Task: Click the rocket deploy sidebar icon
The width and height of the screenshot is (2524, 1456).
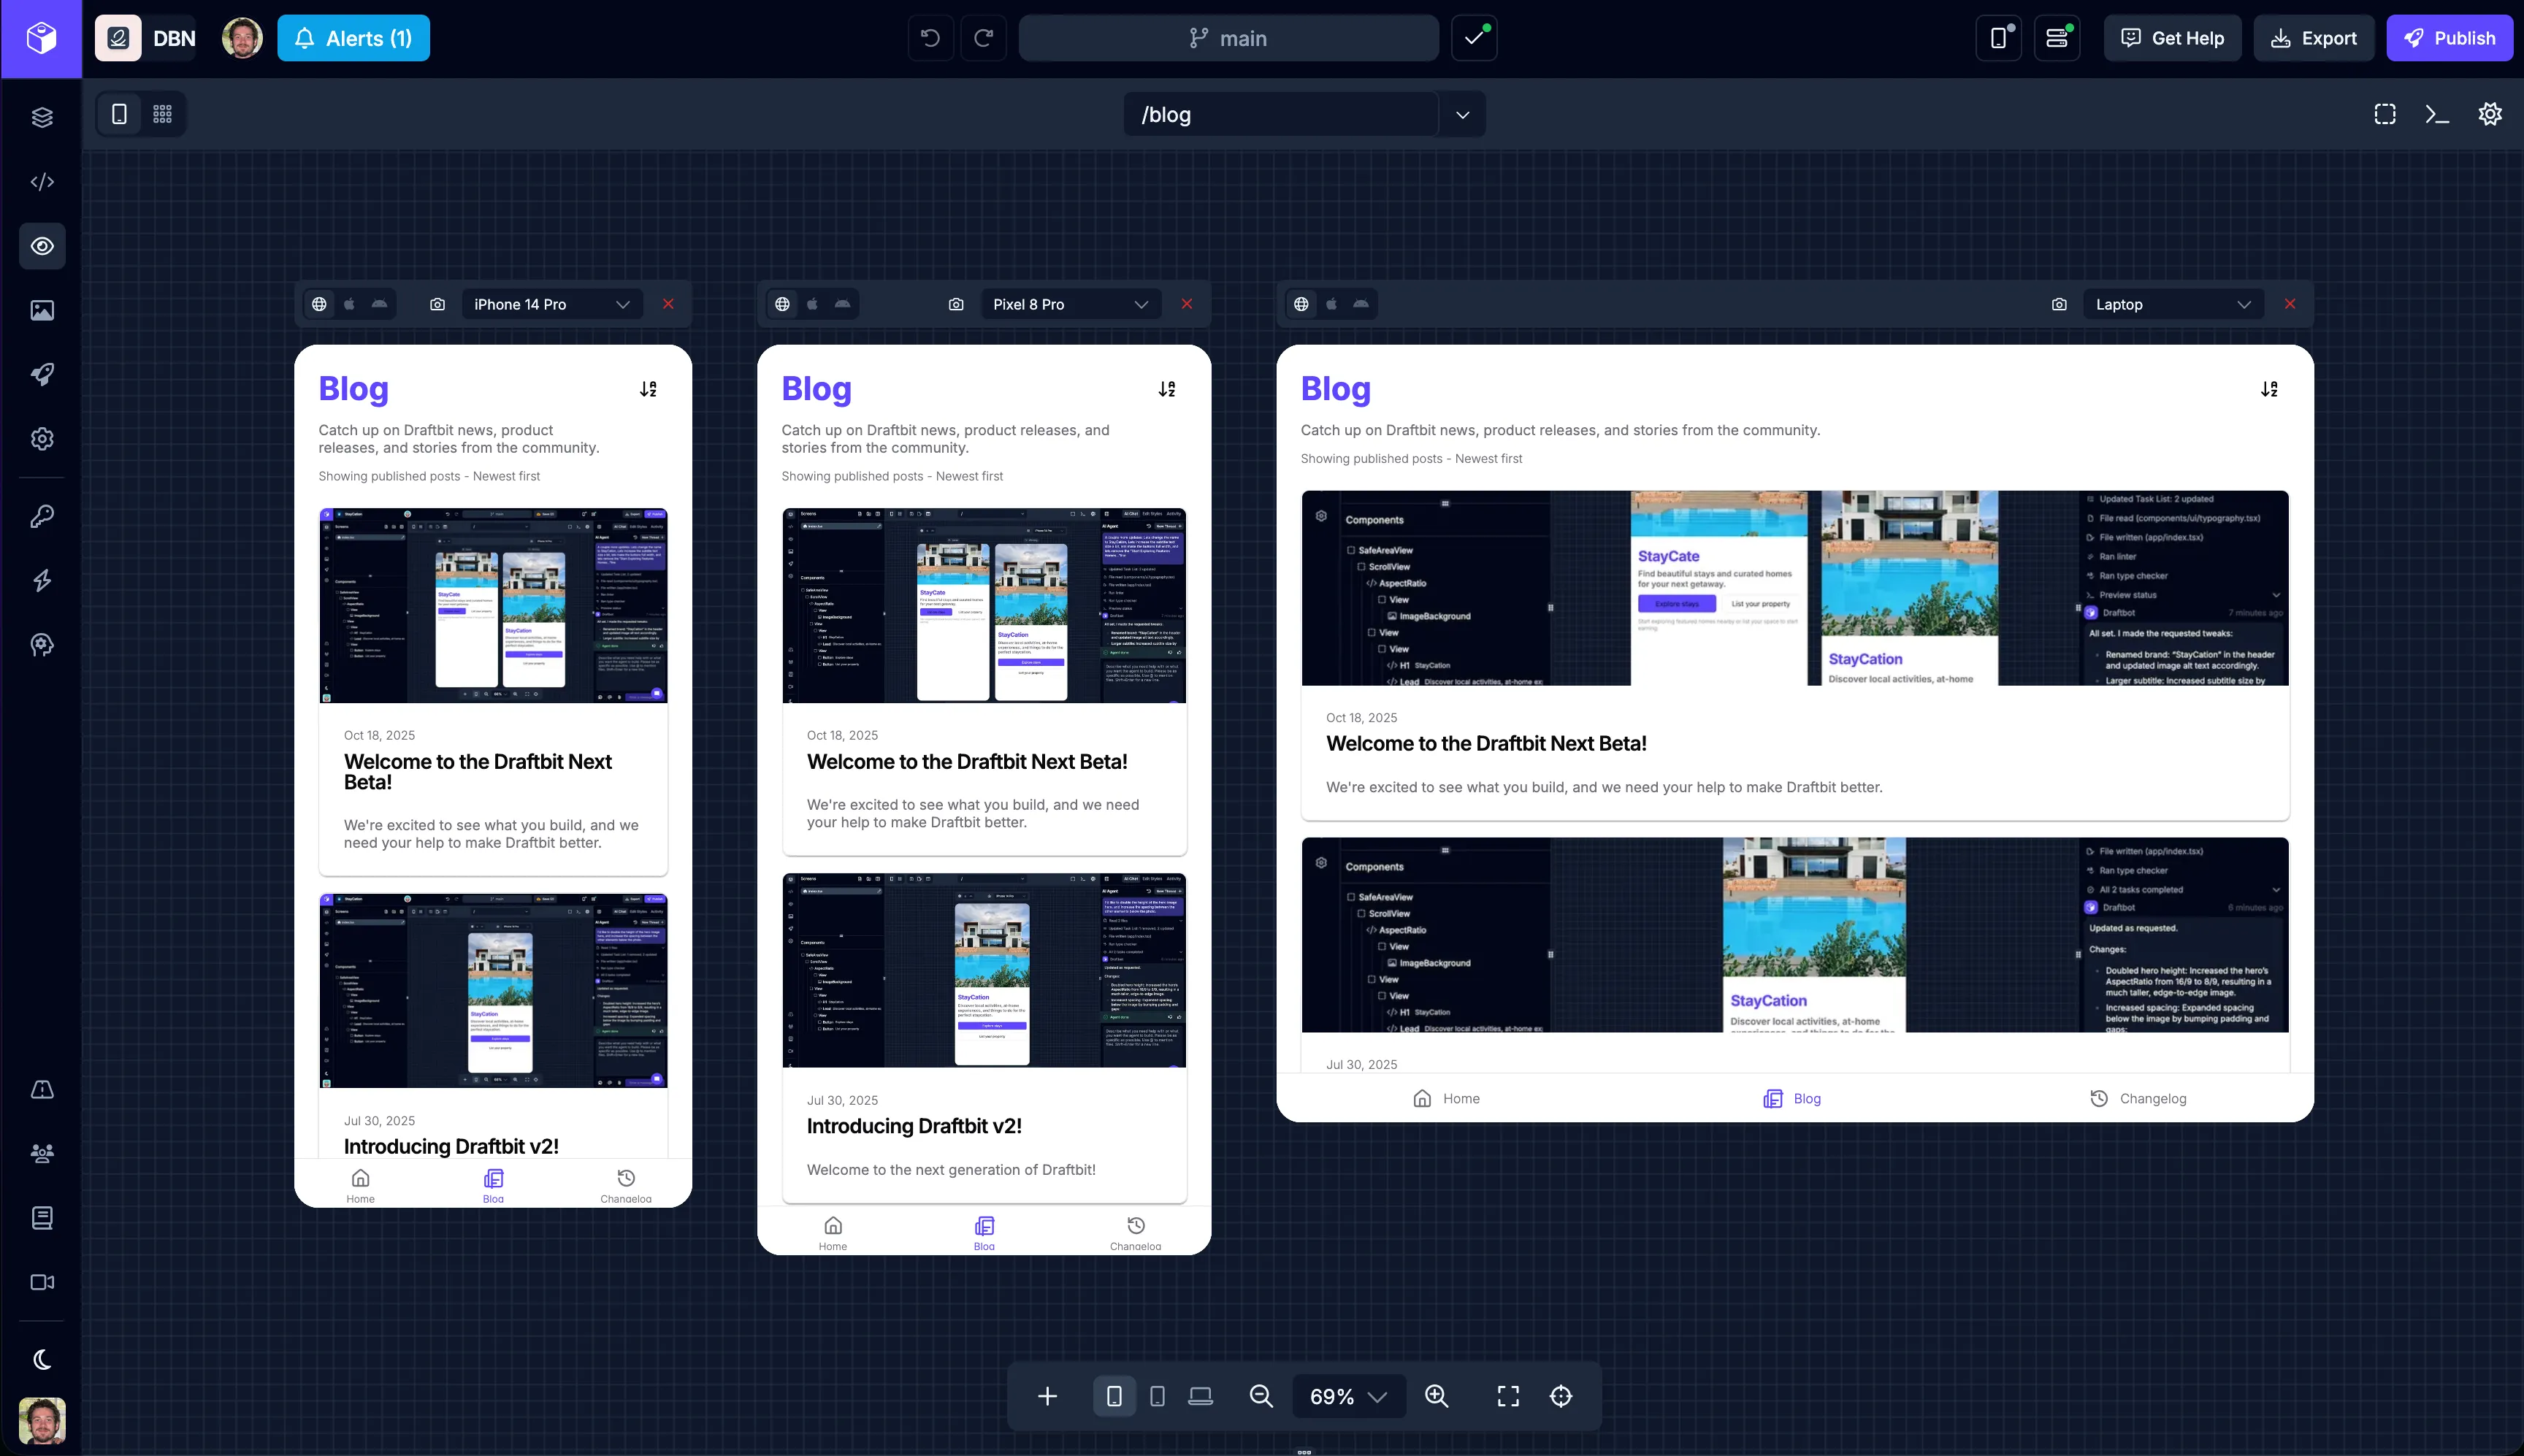Action: tap(42, 374)
